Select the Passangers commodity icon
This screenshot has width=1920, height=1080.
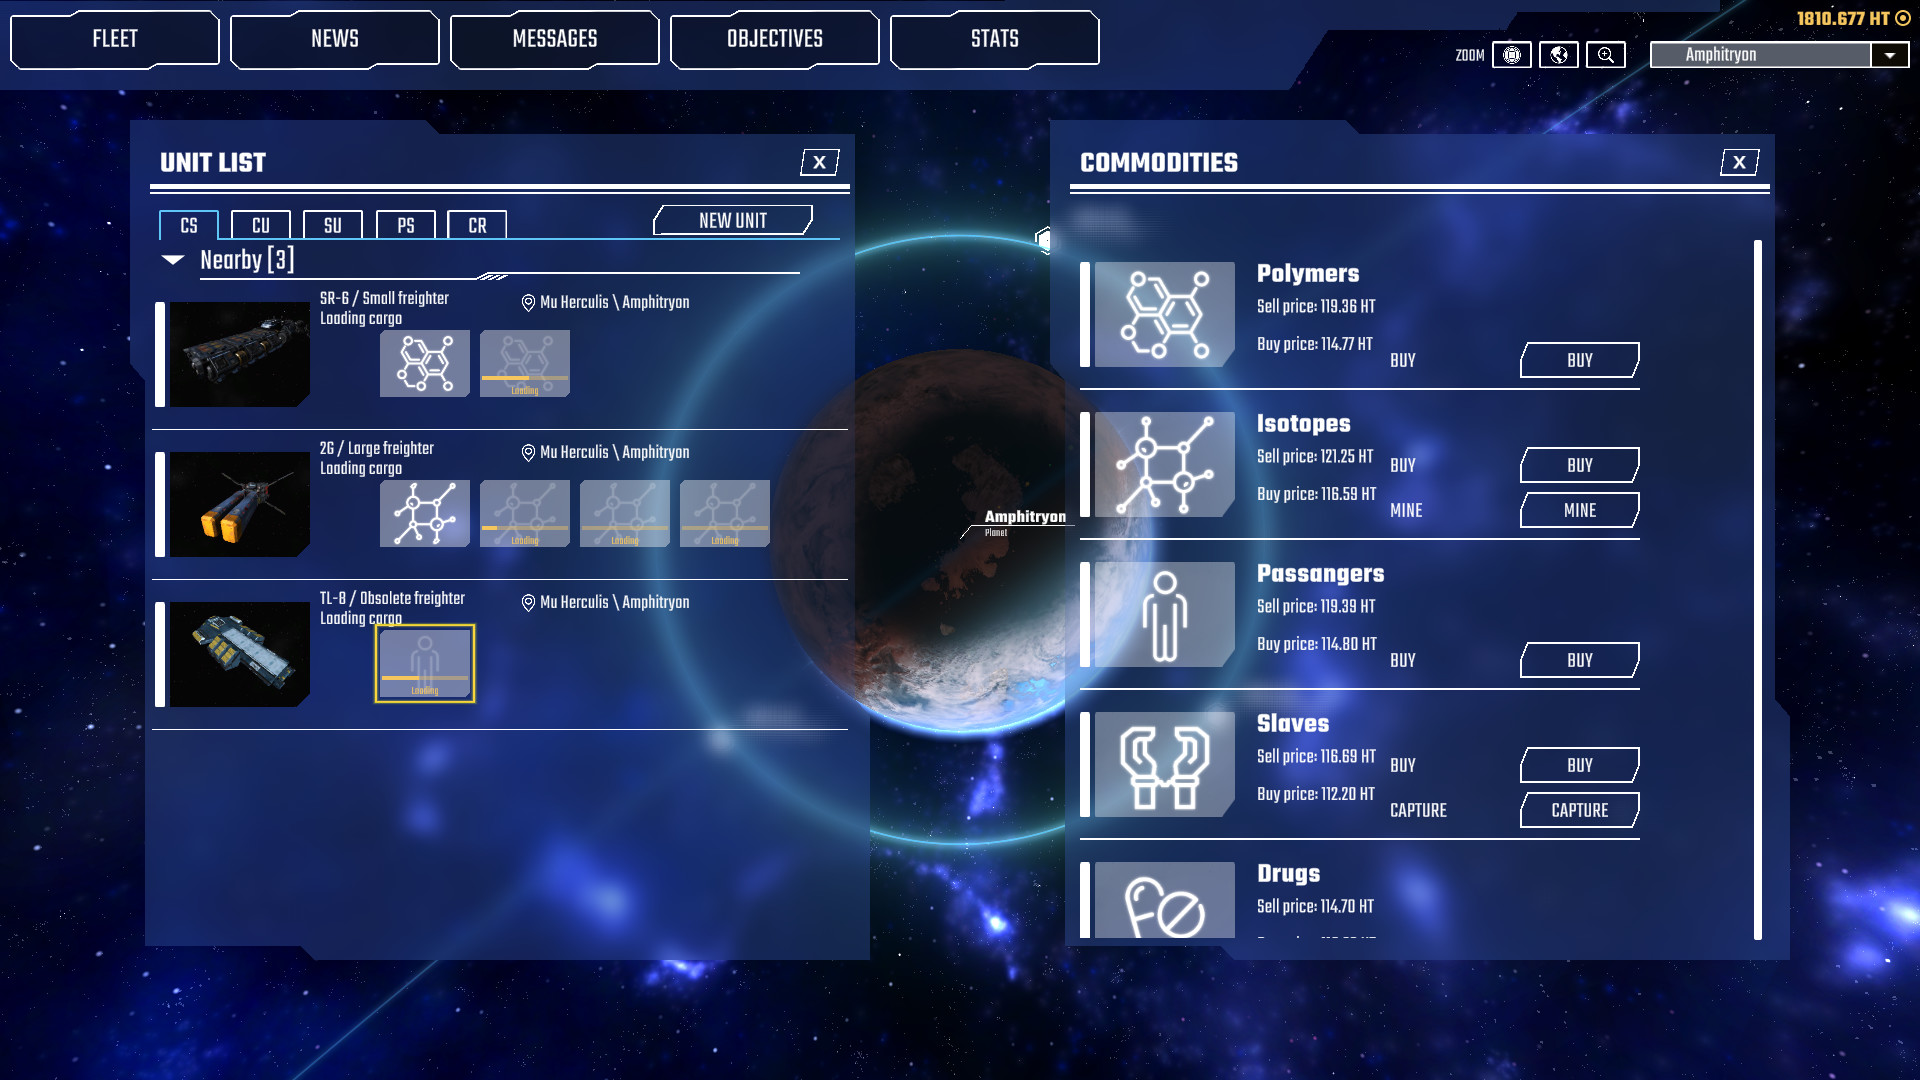click(x=1164, y=614)
